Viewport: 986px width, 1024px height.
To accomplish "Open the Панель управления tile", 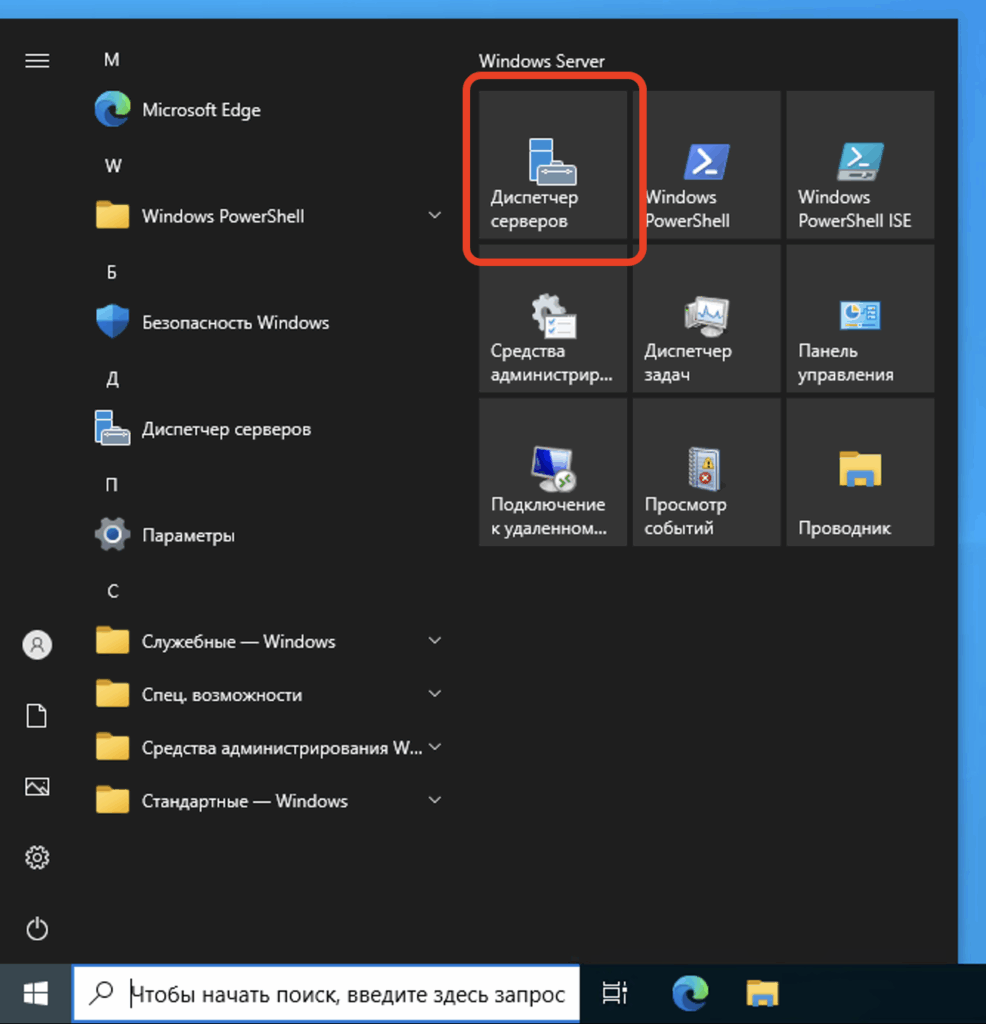I will pyautogui.click(x=860, y=319).
